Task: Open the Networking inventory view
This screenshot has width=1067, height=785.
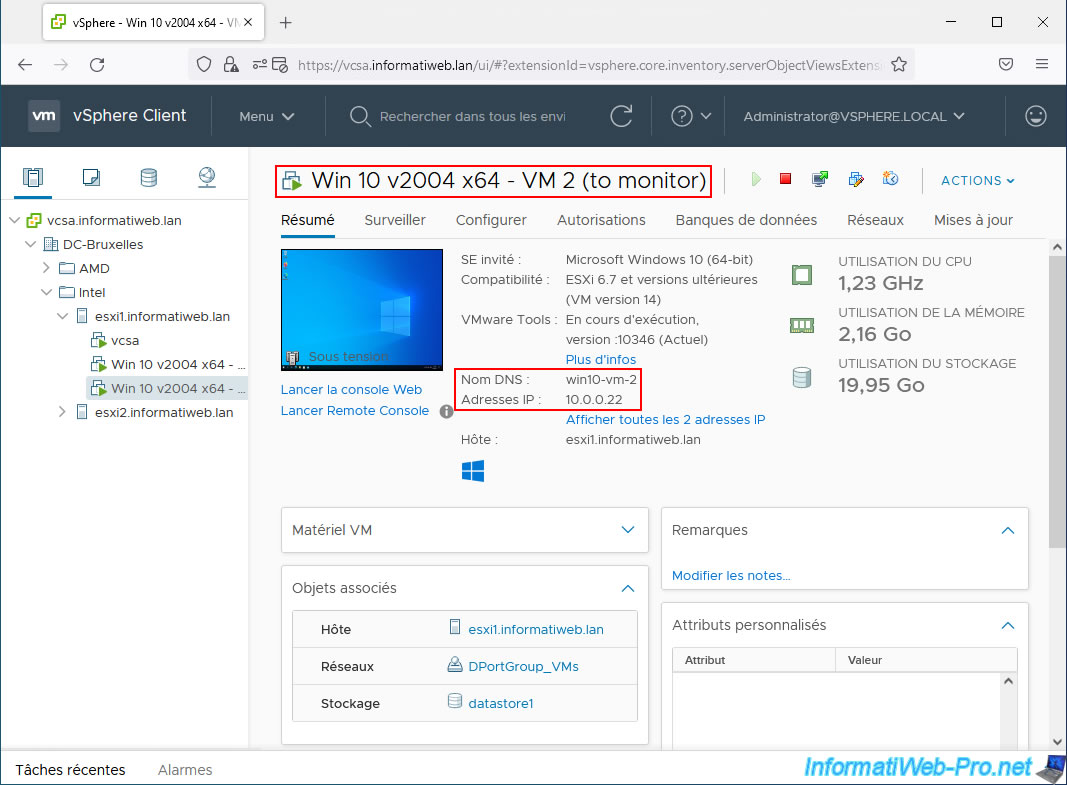Action: (207, 178)
